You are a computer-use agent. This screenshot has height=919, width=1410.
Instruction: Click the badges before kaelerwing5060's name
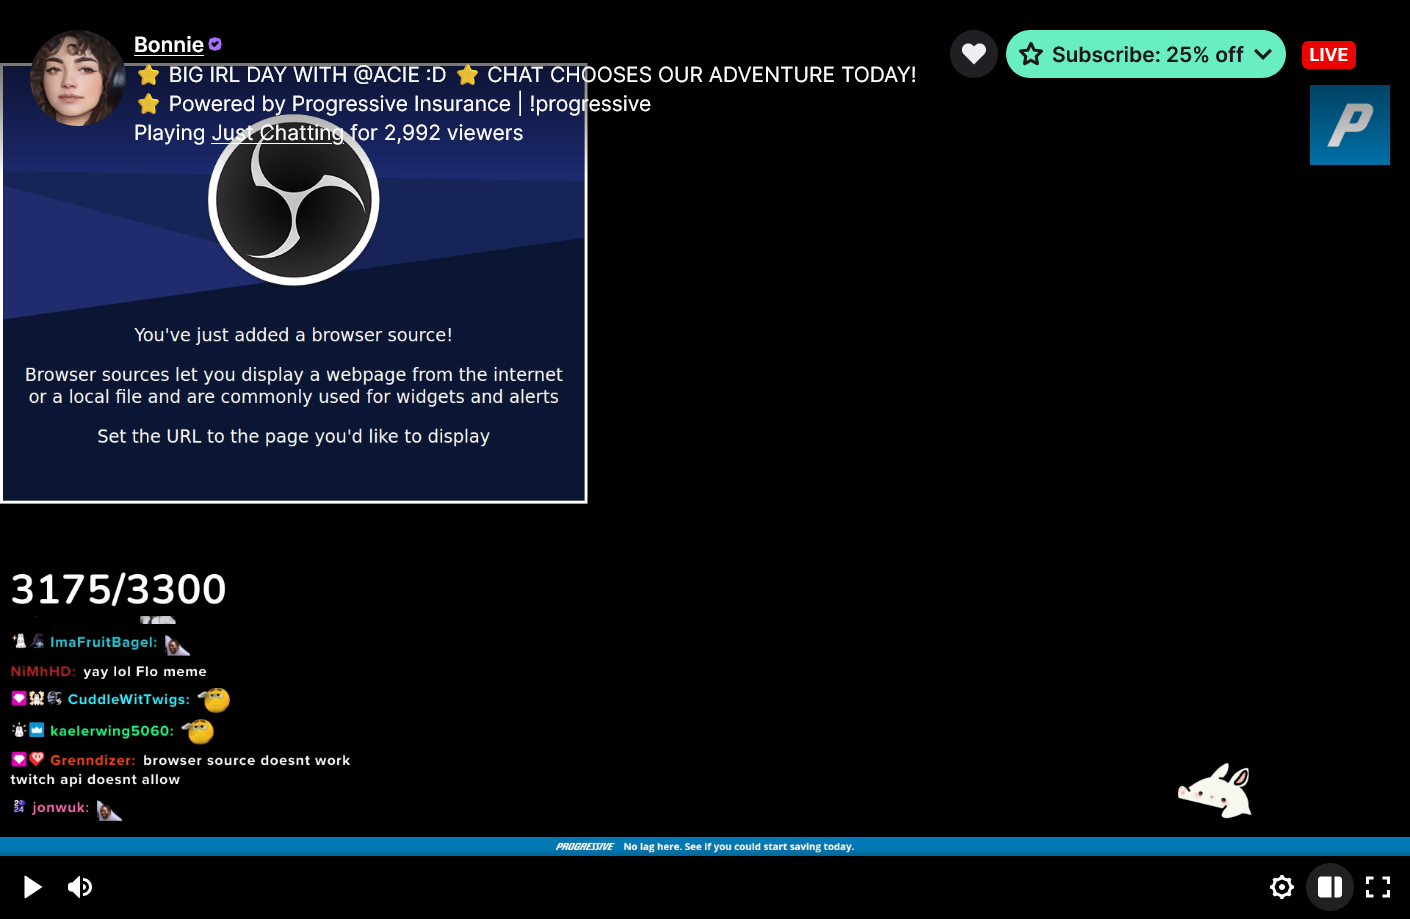28,730
